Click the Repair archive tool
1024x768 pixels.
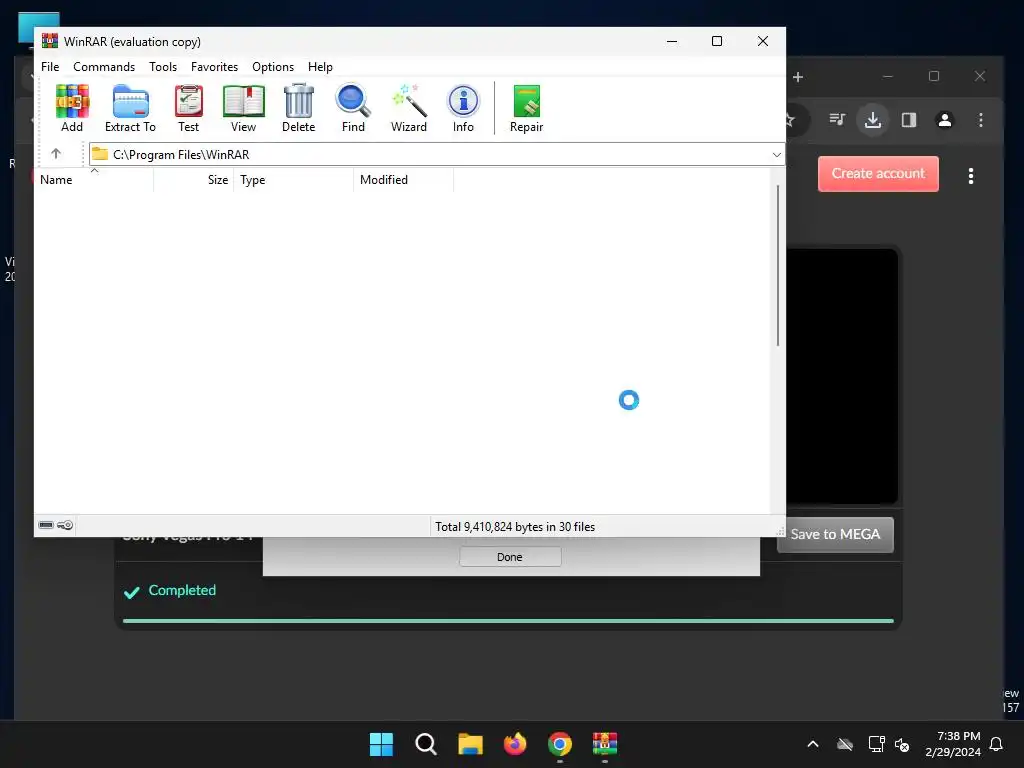pyautogui.click(x=526, y=108)
